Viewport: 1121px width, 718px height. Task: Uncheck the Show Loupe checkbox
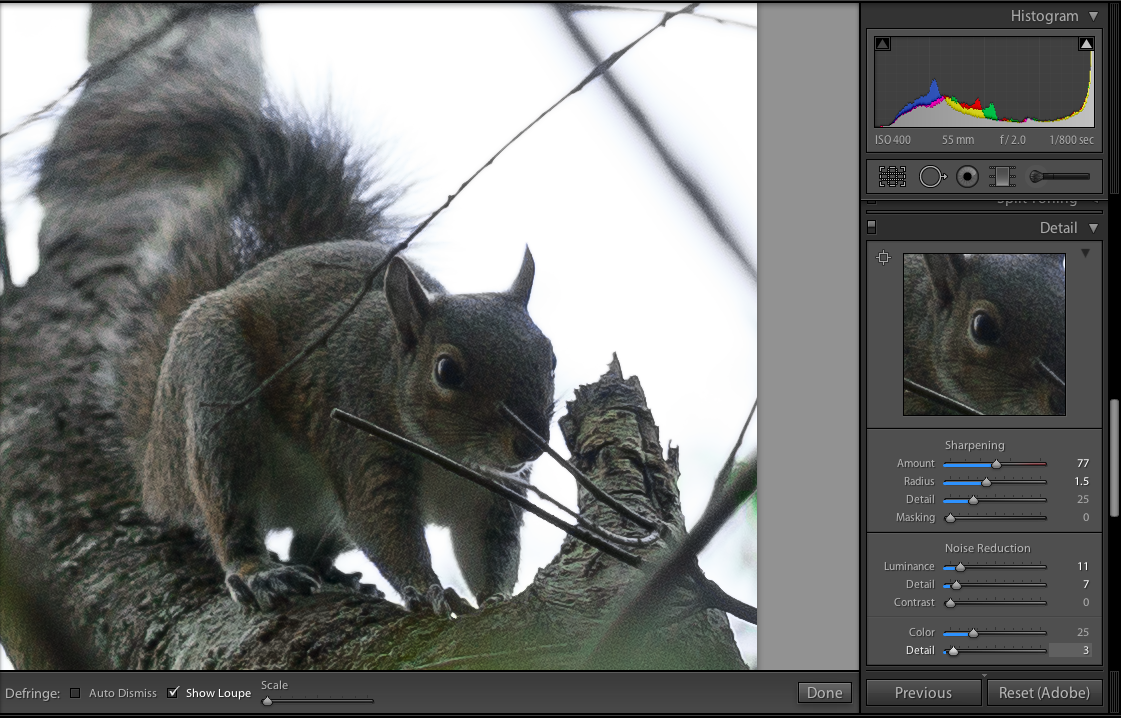click(173, 693)
